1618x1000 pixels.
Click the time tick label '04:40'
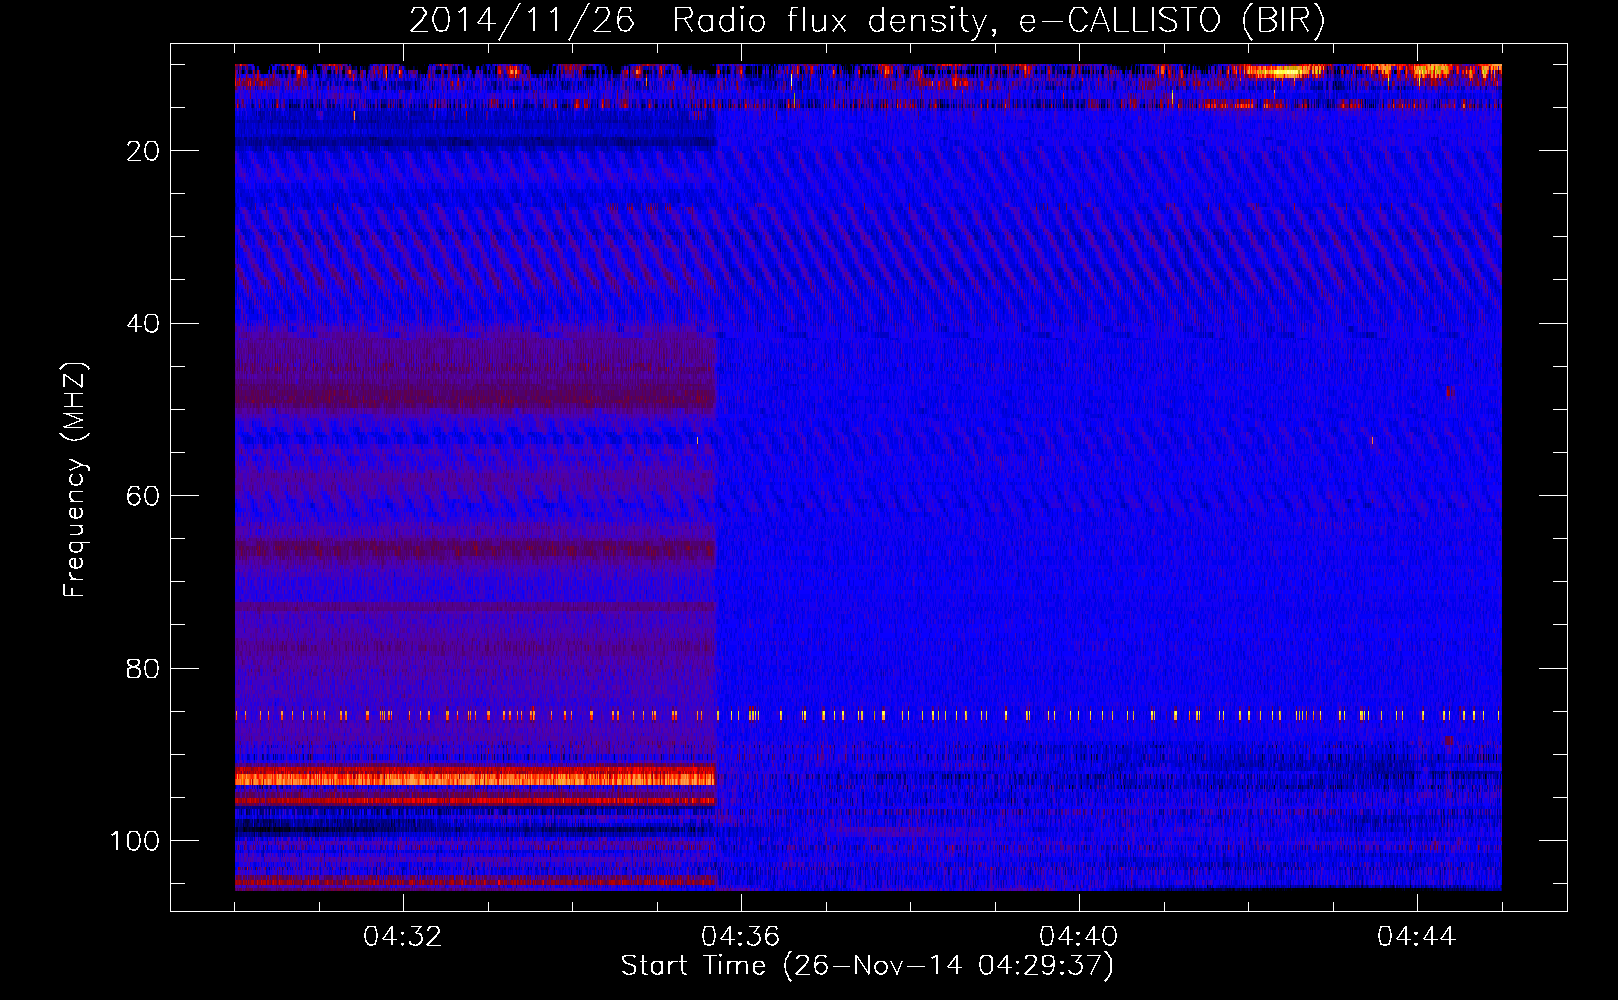pos(1079,937)
